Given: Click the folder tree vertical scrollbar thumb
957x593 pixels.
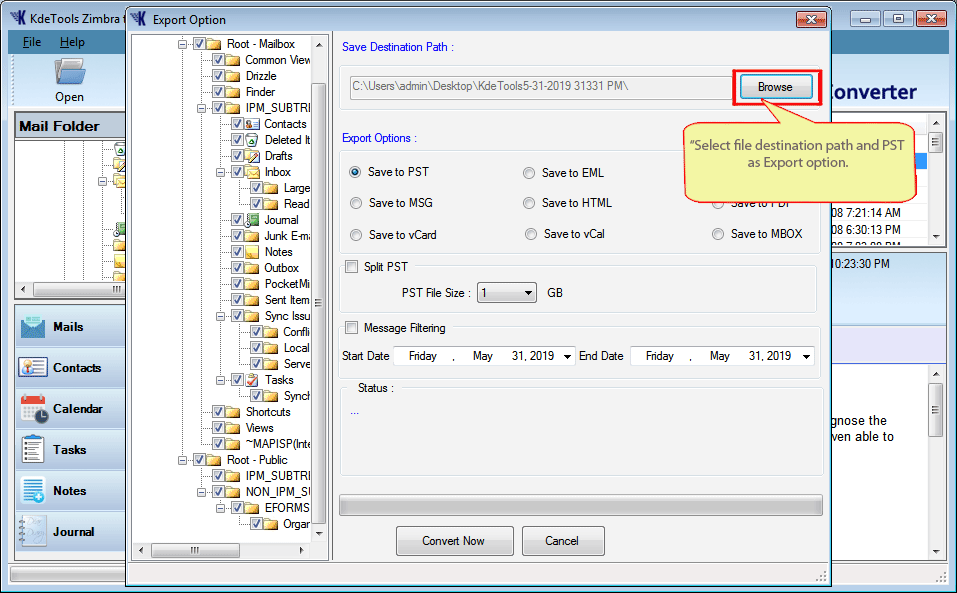Looking at the screenshot, I should (319, 303).
